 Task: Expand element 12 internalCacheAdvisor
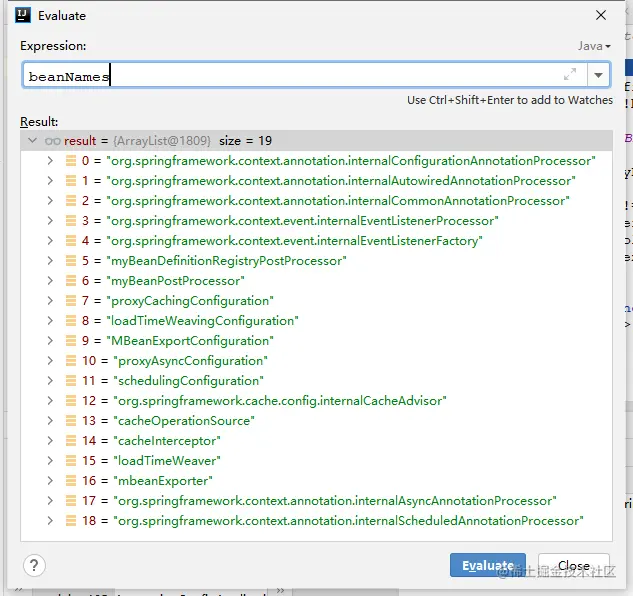click(50, 401)
